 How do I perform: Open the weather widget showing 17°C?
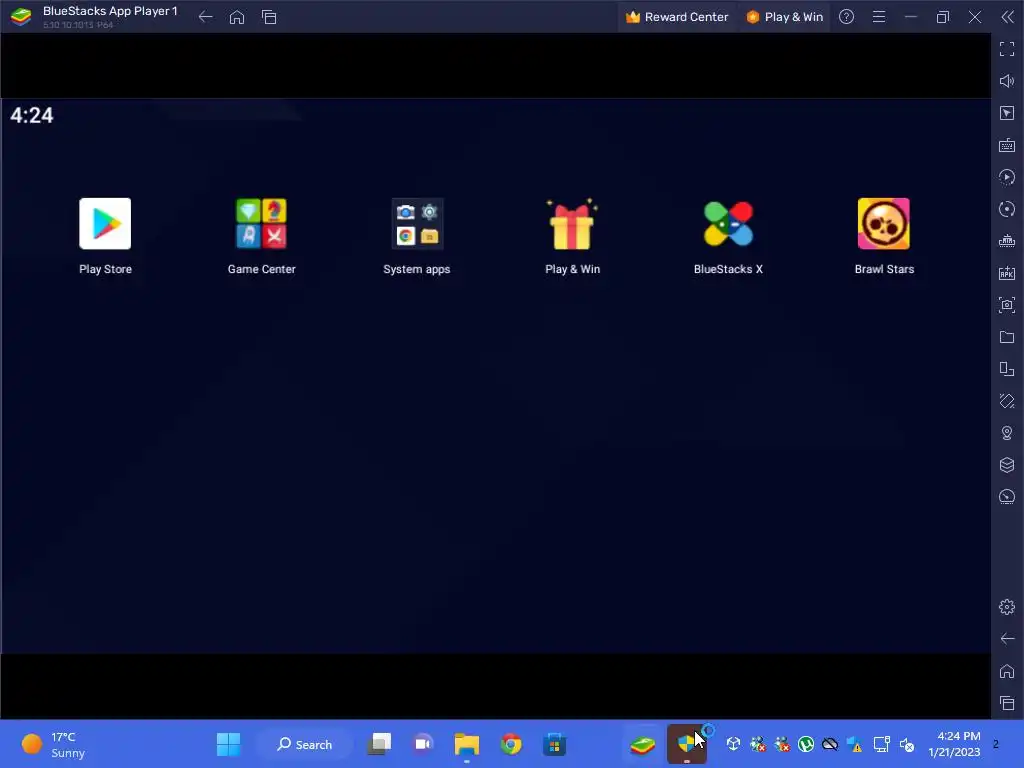pos(54,744)
